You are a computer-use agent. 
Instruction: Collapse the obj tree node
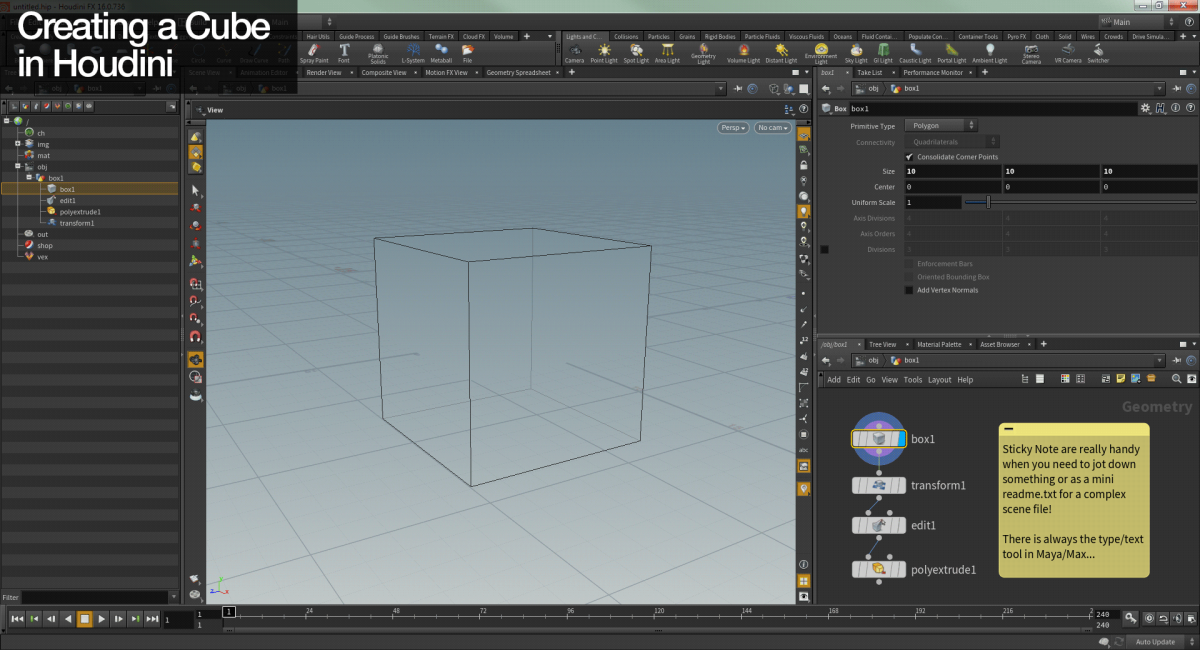[18, 167]
